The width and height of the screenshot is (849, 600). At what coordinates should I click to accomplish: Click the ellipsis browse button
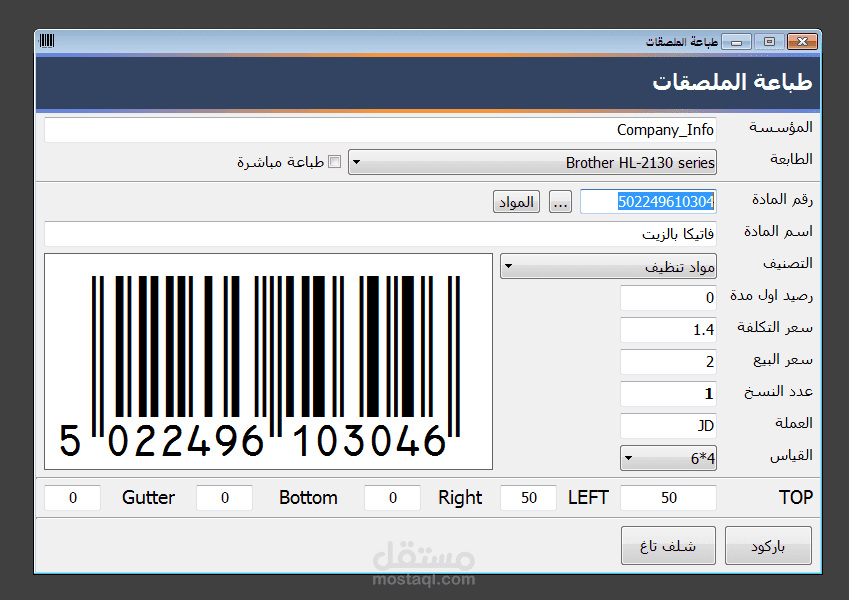(x=560, y=202)
